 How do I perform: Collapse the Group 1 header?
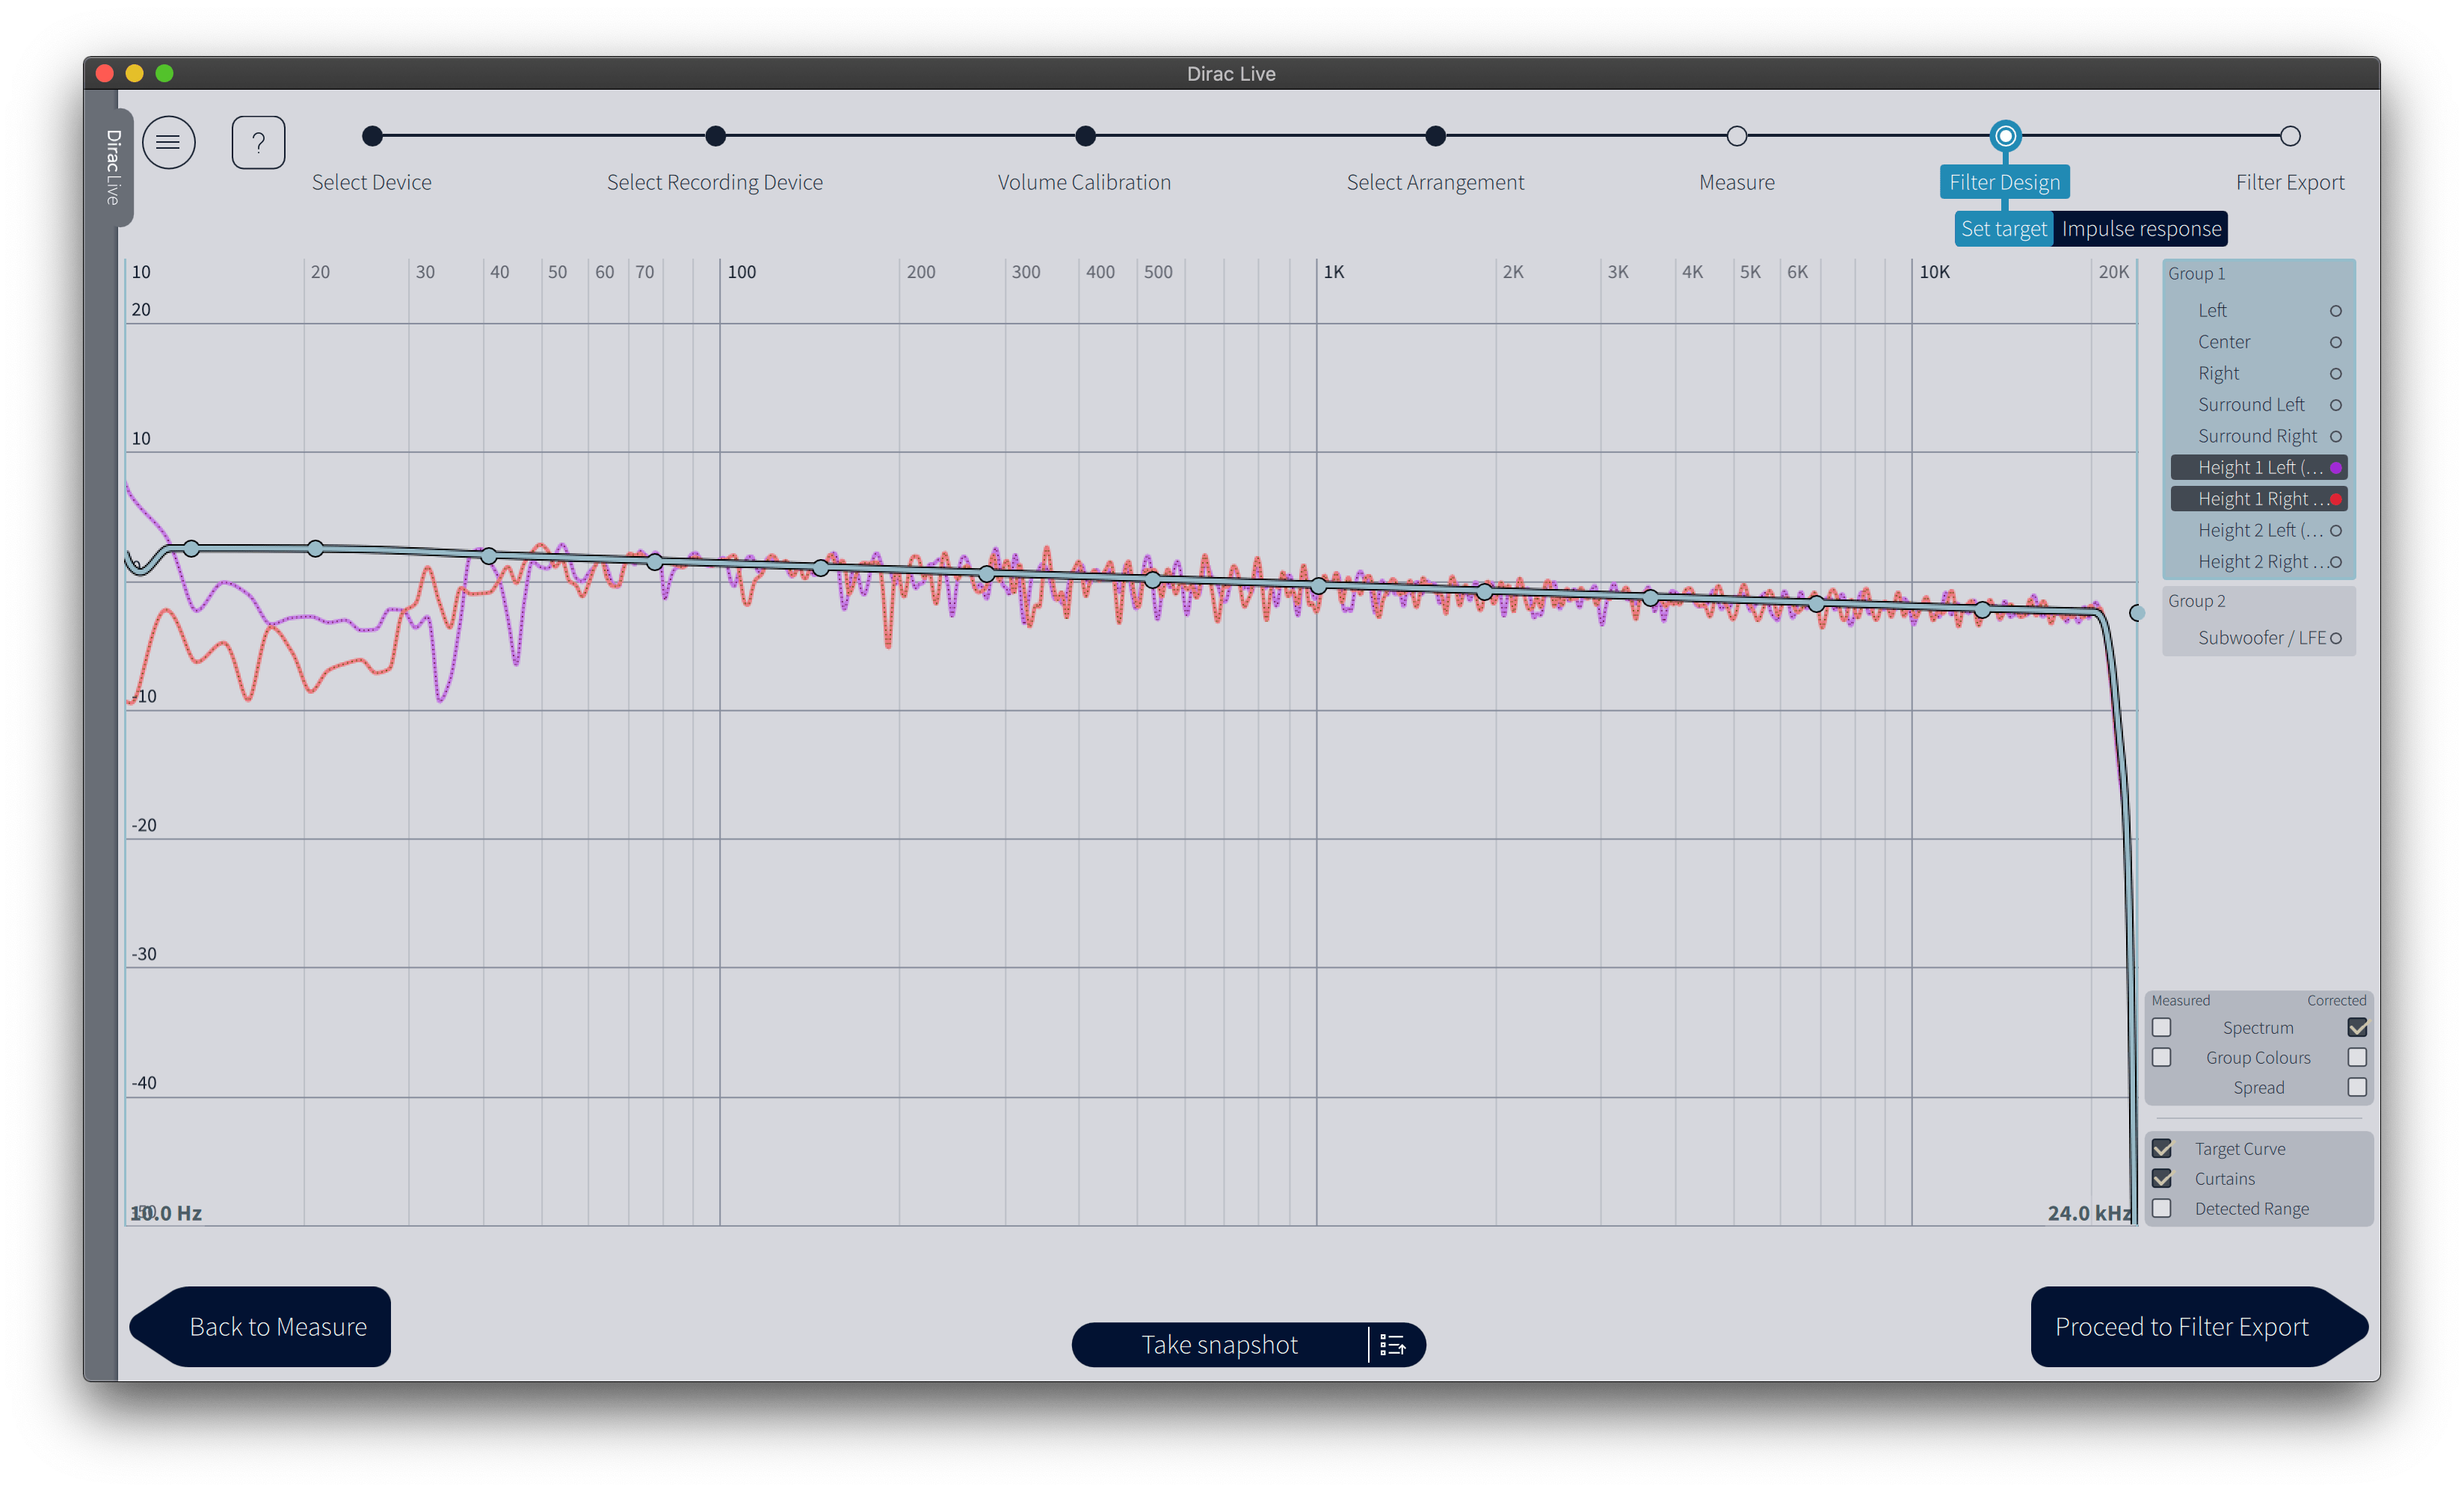(x=2197, y=274)
